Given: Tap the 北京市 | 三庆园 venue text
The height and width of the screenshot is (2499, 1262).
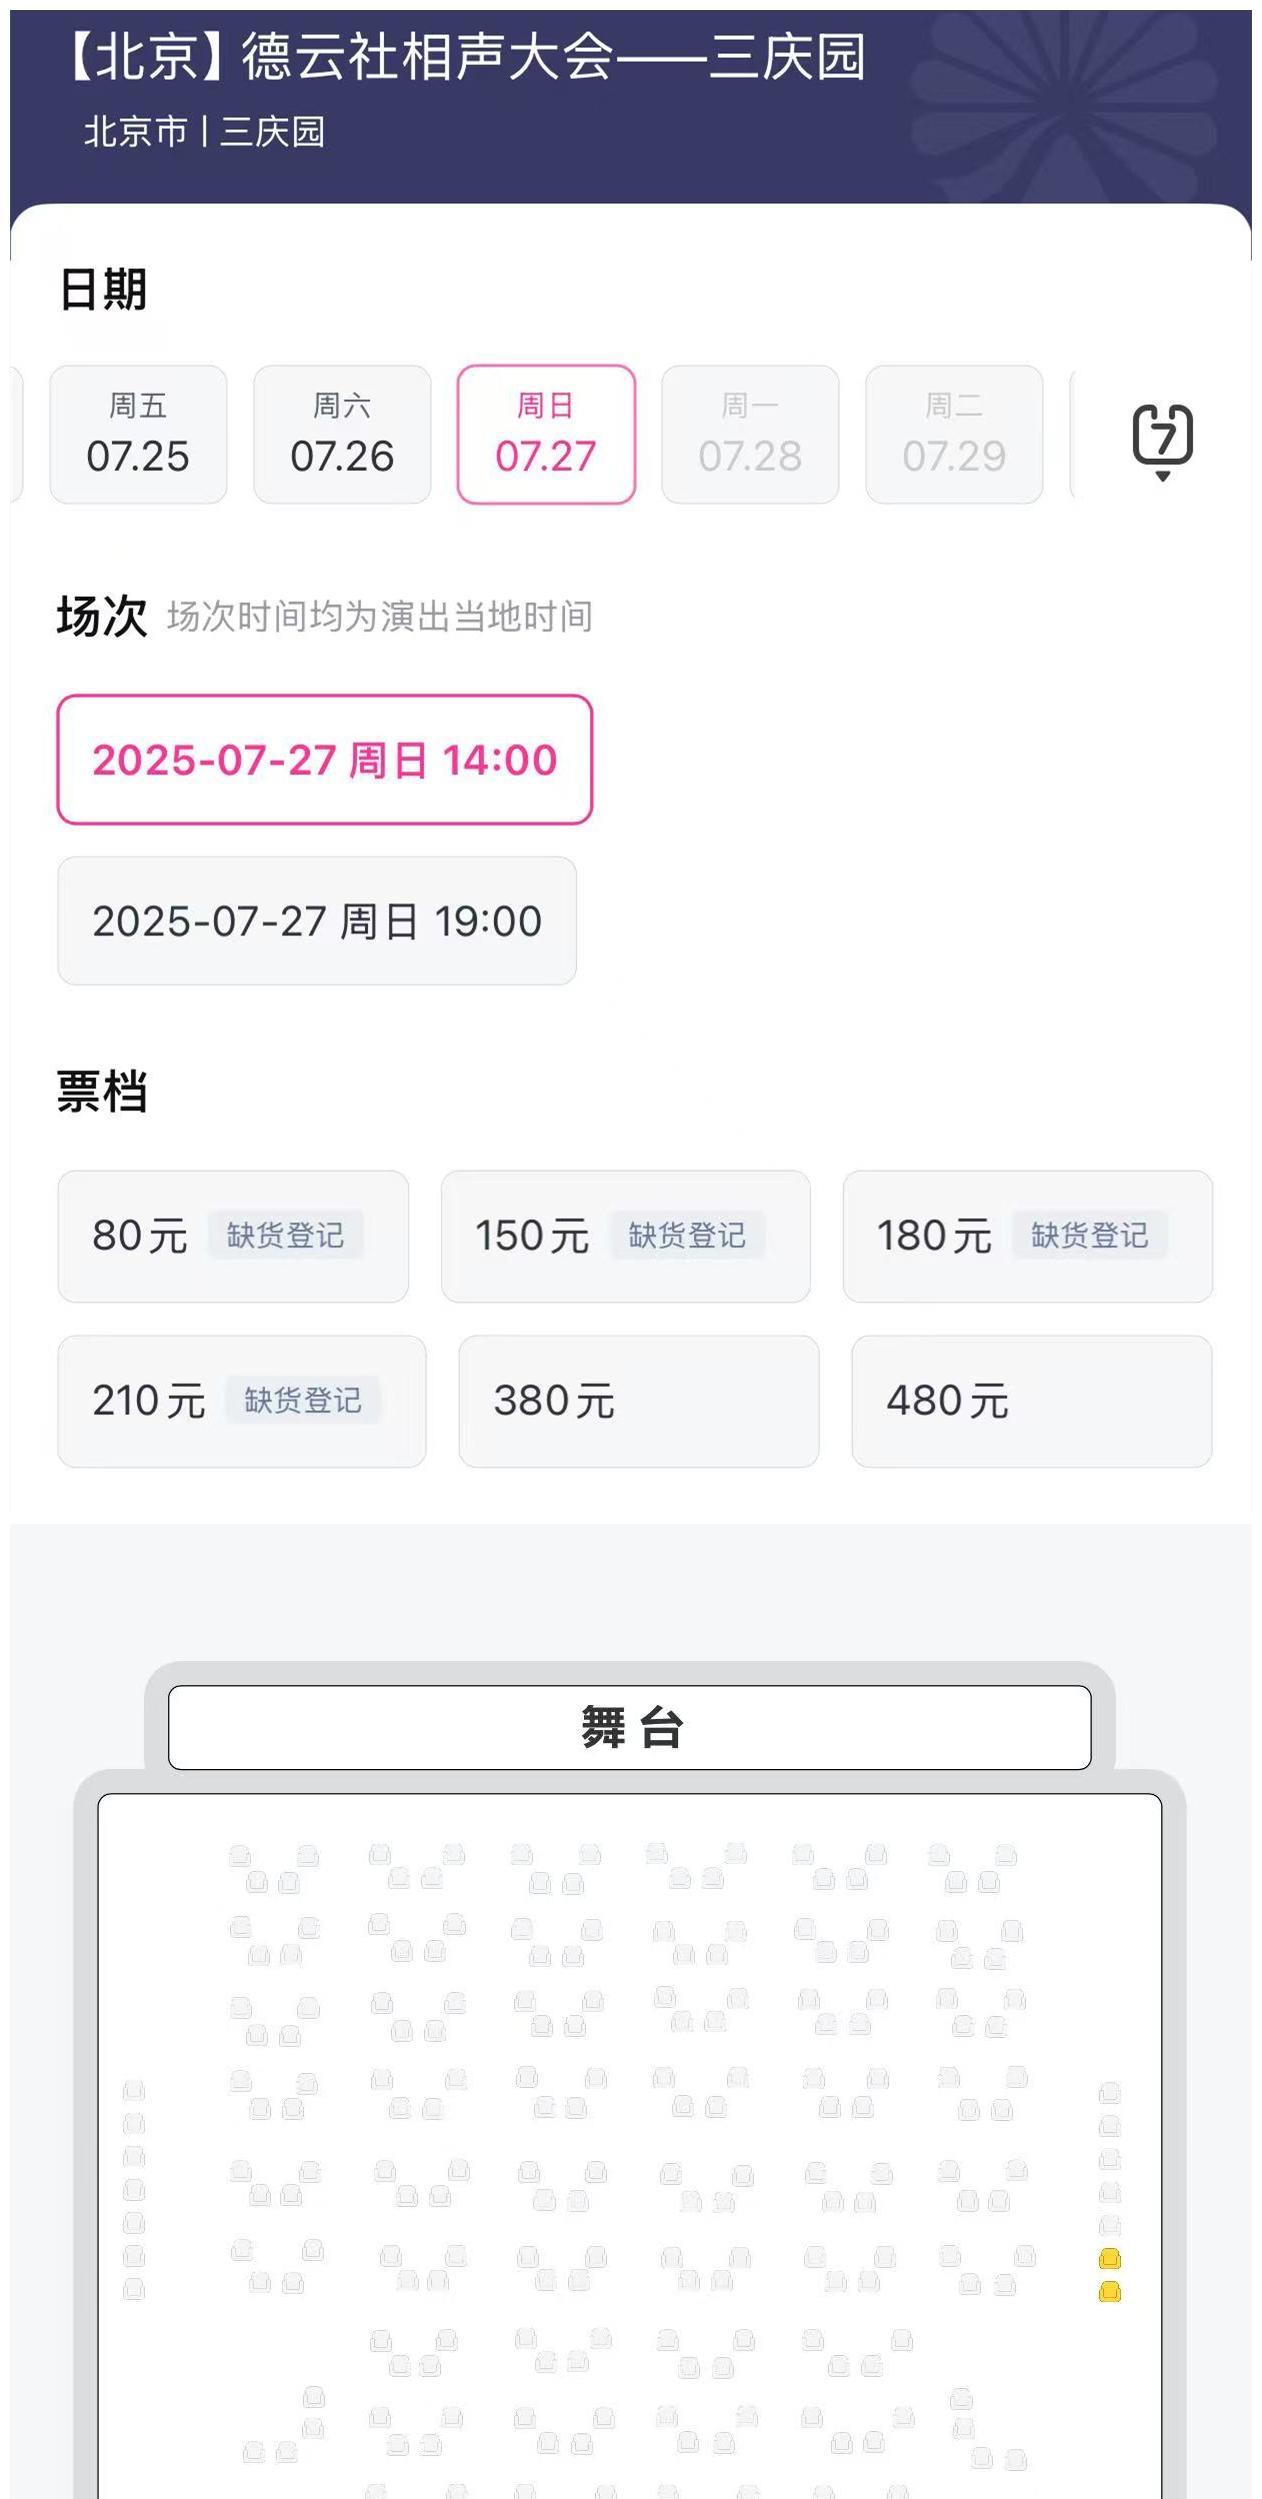Looking at the screenshot, I should coord(205,132).
